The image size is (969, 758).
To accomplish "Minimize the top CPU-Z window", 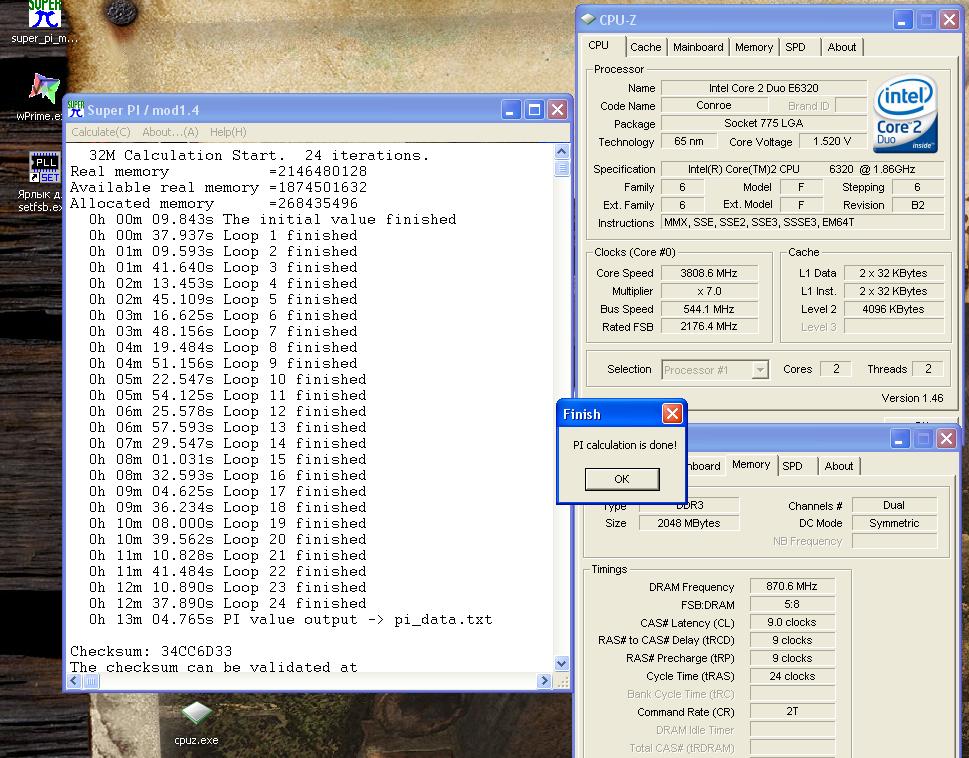I will coord(902,20).
